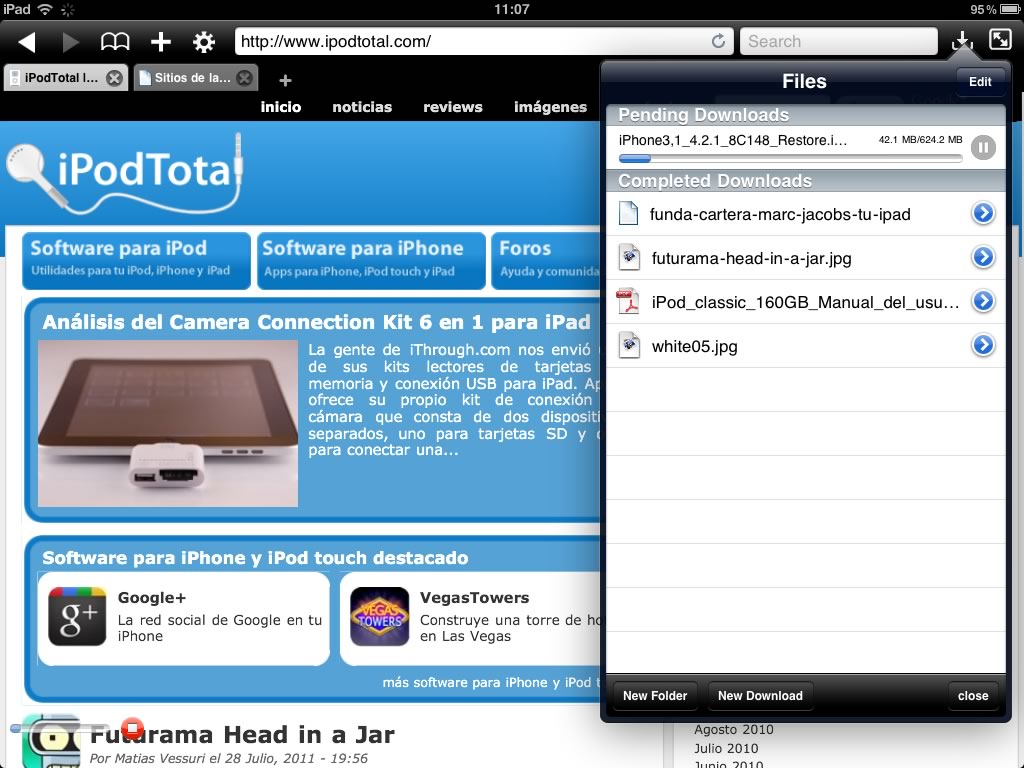Tap the iPhone restore download progress bar
Viewport: 1024px width, 768px height.
coord(790,159)
